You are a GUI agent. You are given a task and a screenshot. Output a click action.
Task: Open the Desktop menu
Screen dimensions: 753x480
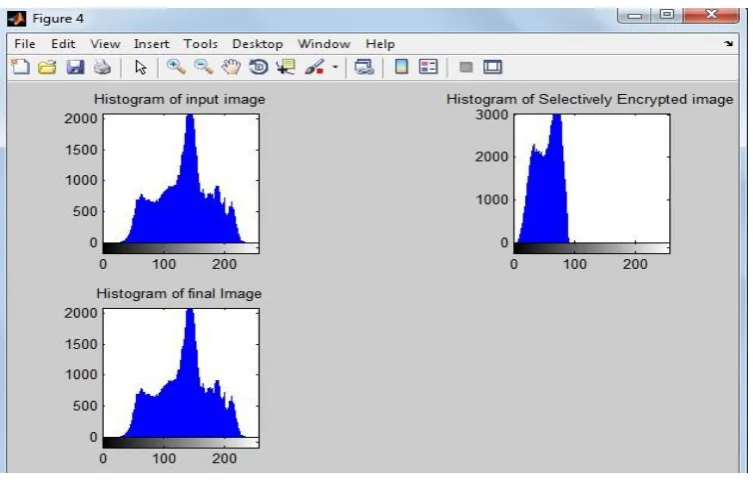coord(257,44)
